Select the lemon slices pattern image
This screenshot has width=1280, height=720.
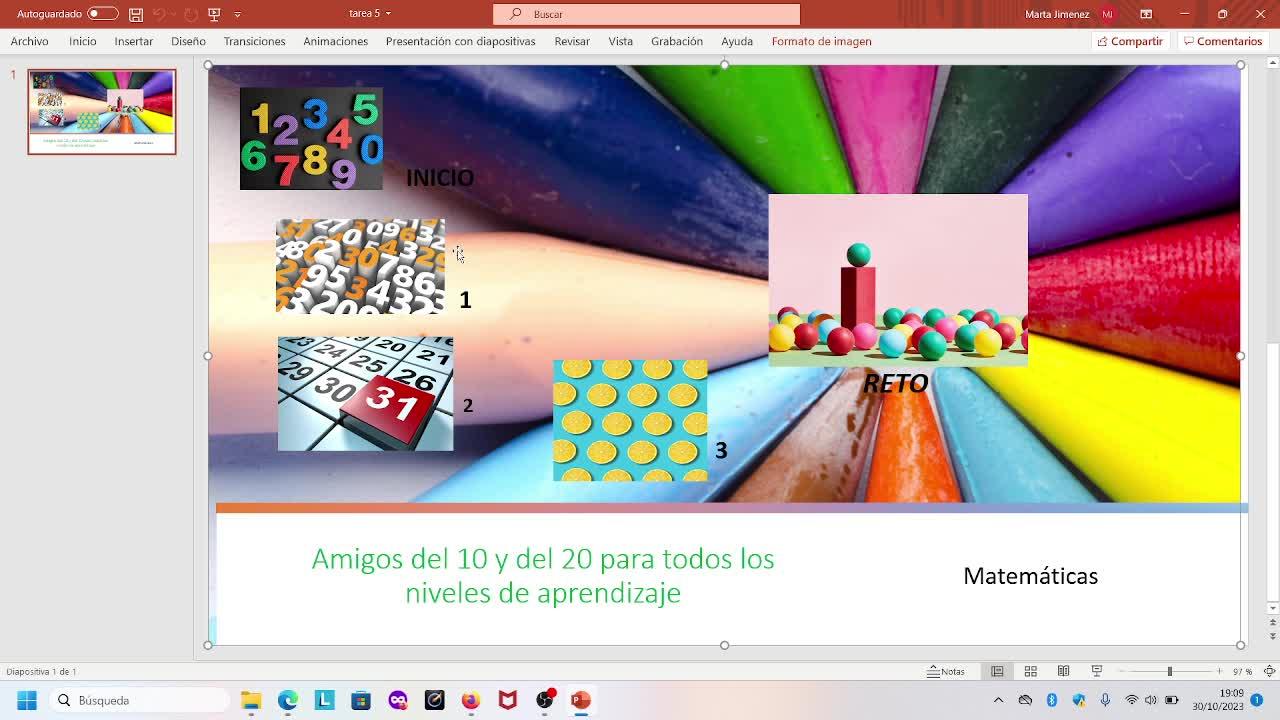point(630,421)
